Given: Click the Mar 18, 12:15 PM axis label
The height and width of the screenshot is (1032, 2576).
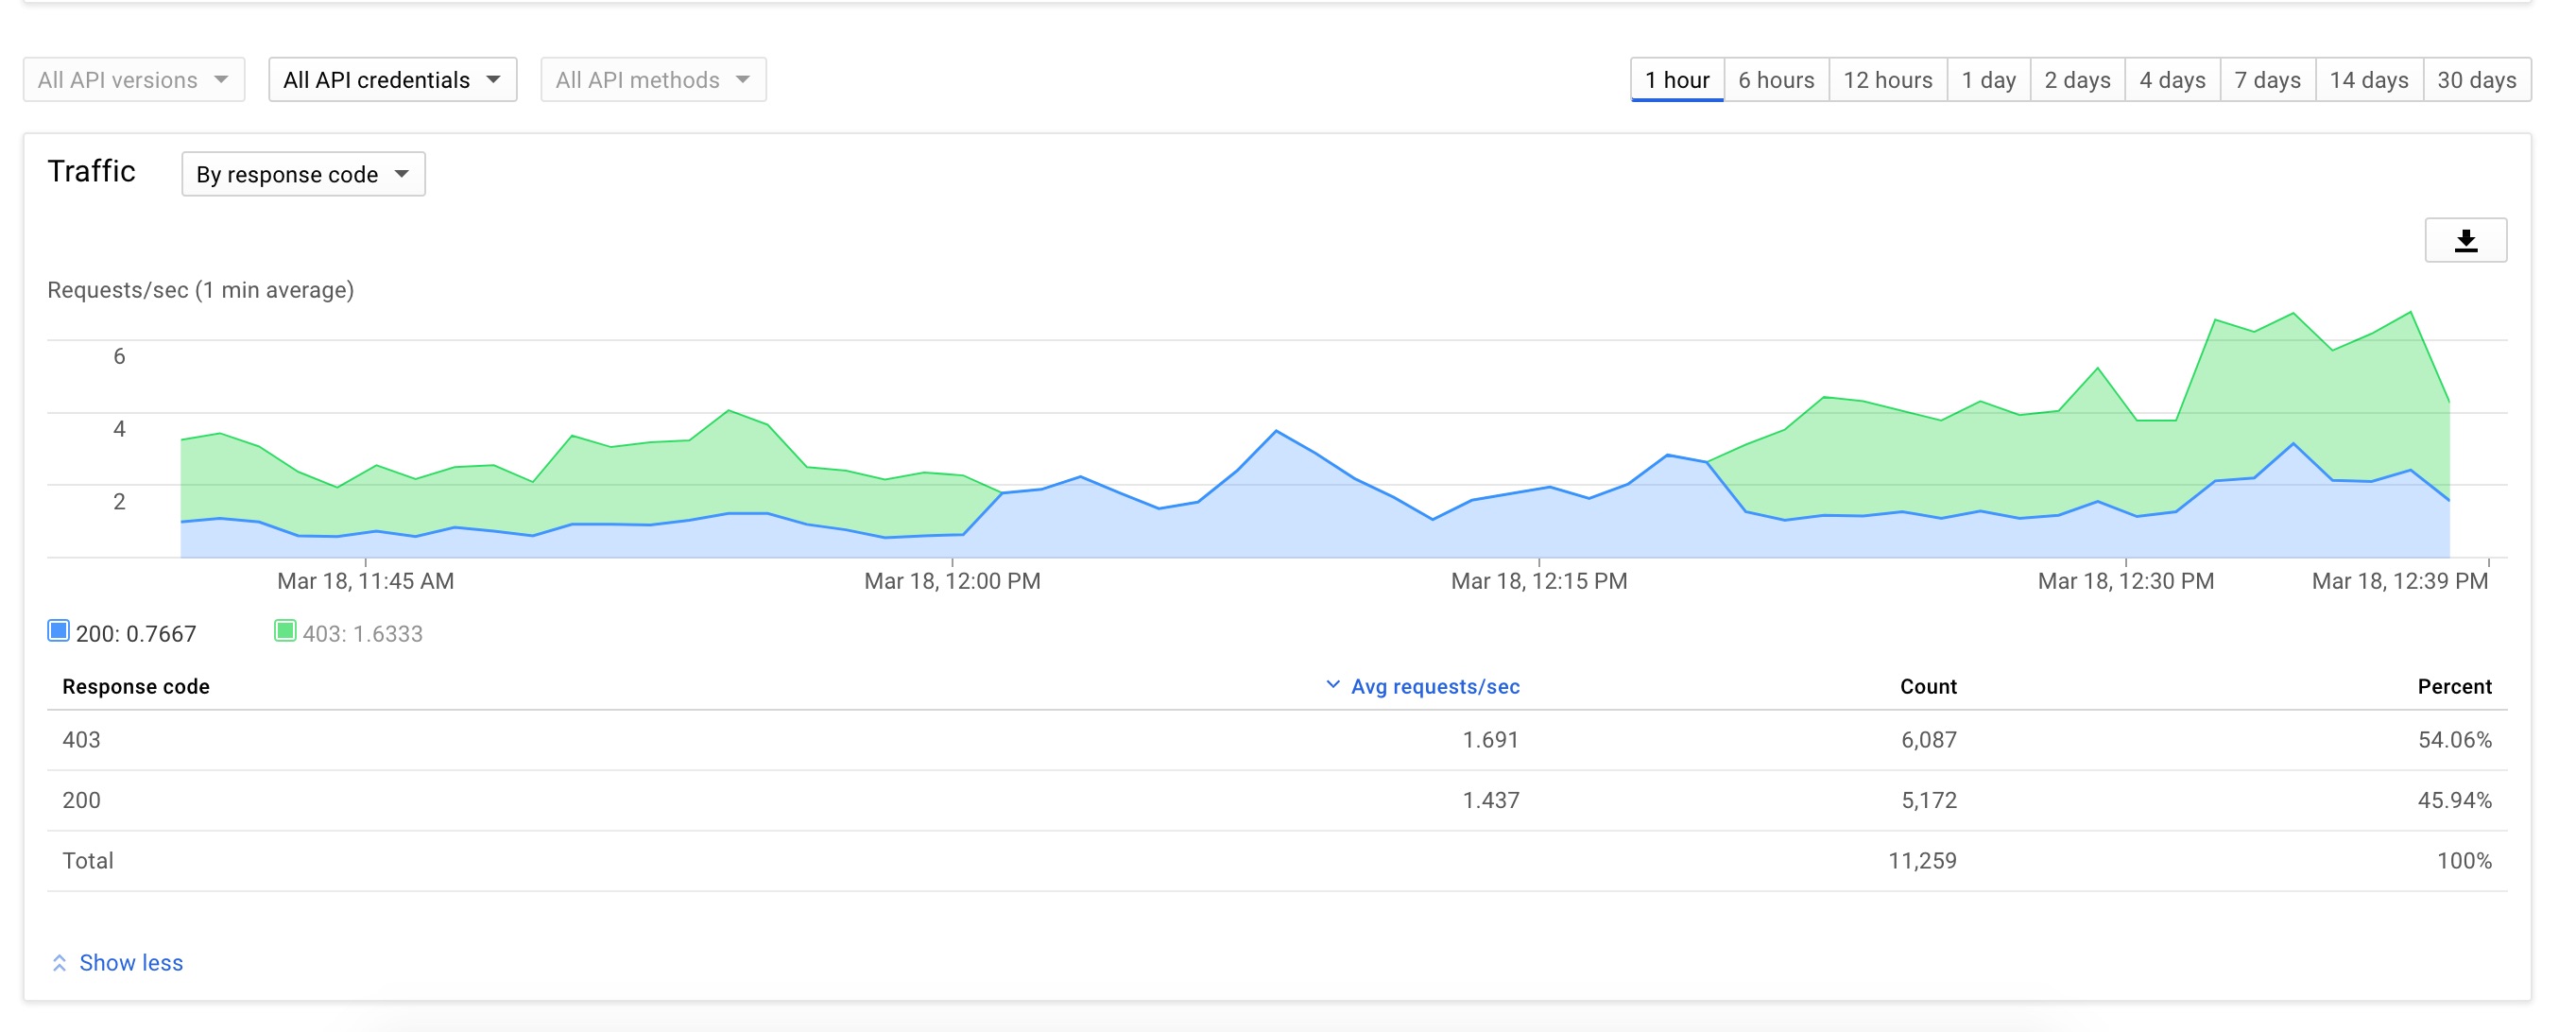Looking at the screenshot, I should [x=1539, y=581].
